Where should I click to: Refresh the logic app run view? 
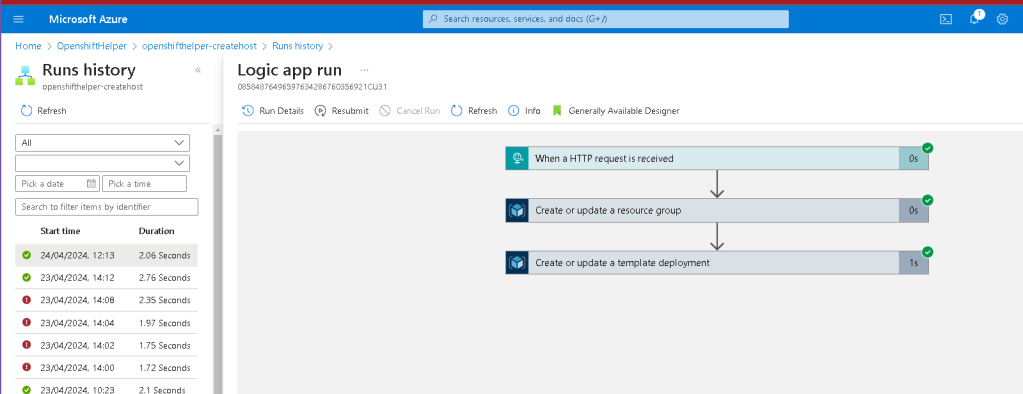click(474, 111)
